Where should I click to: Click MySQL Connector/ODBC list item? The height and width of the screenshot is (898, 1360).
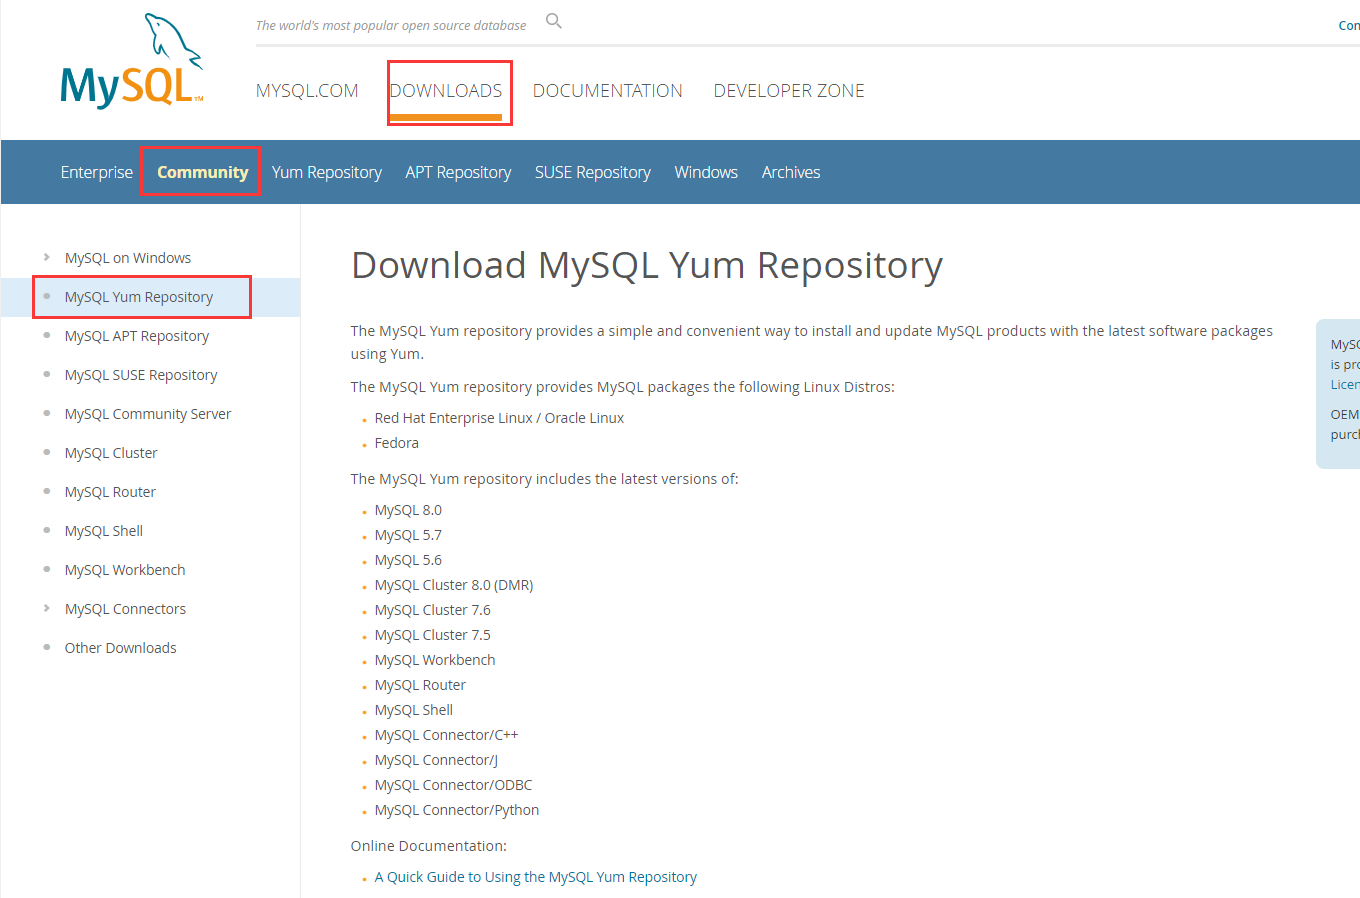tap(454, 785)
